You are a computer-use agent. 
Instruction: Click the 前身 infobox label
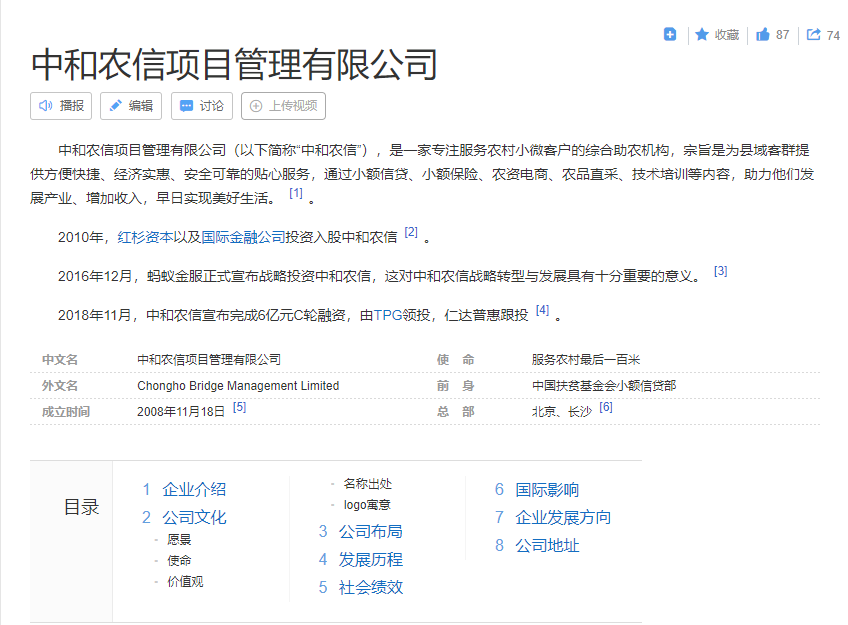[x=455, y=386]
